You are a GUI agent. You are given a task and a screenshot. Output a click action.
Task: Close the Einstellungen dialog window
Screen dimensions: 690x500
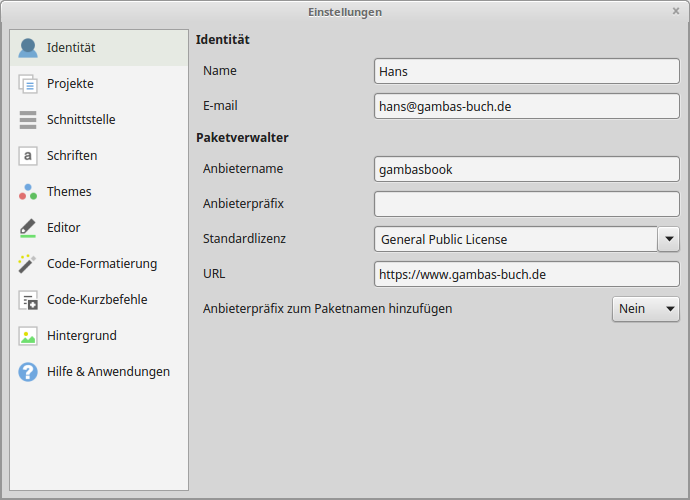tap(676, 11)
